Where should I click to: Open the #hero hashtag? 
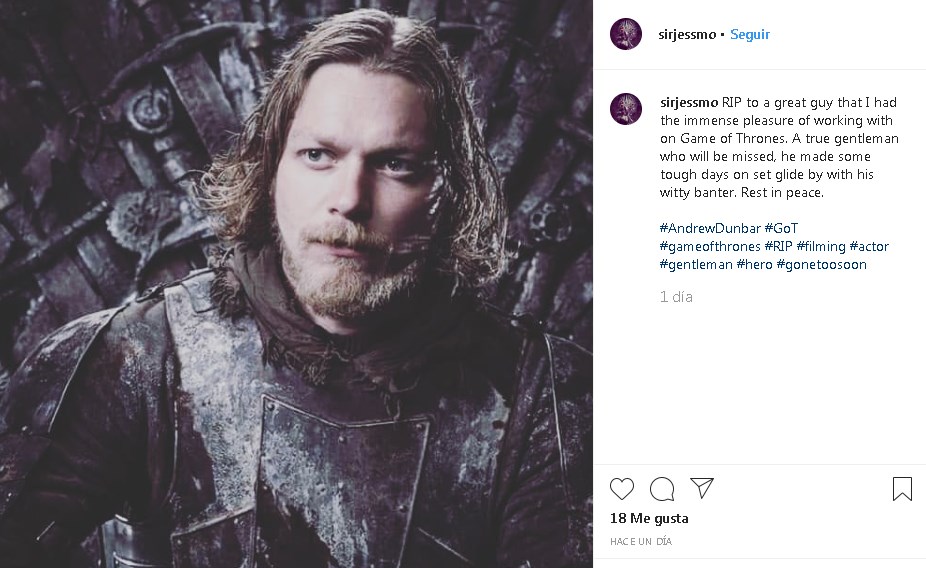(754, 264)
